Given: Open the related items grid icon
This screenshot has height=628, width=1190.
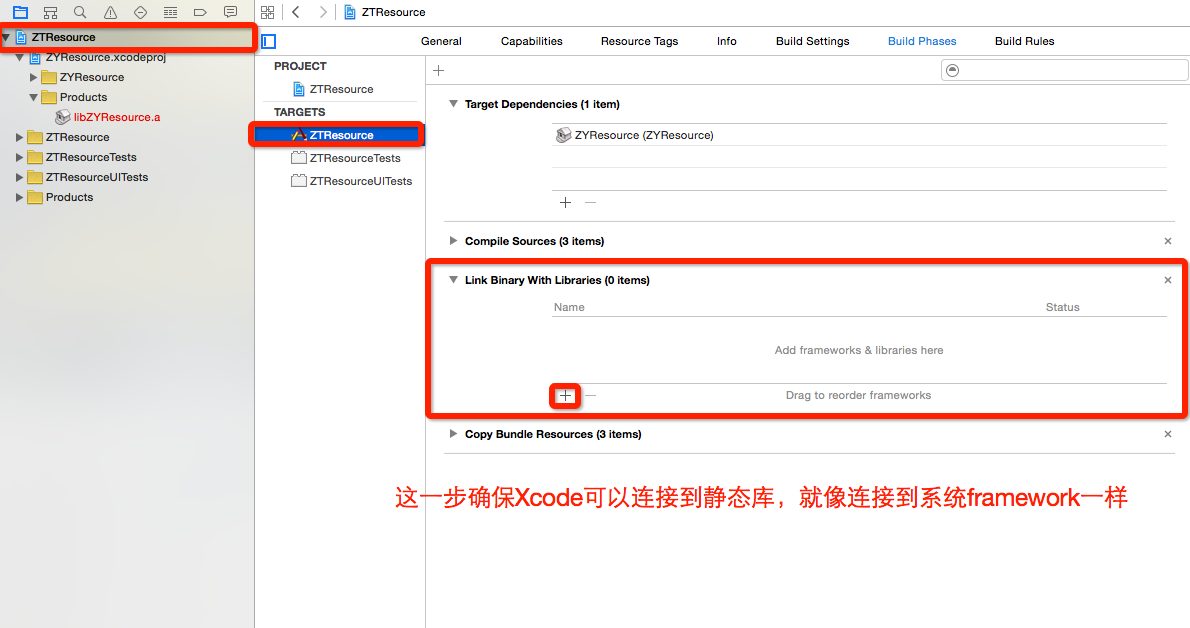Looking at the screenshot, I should coord(267,12).
